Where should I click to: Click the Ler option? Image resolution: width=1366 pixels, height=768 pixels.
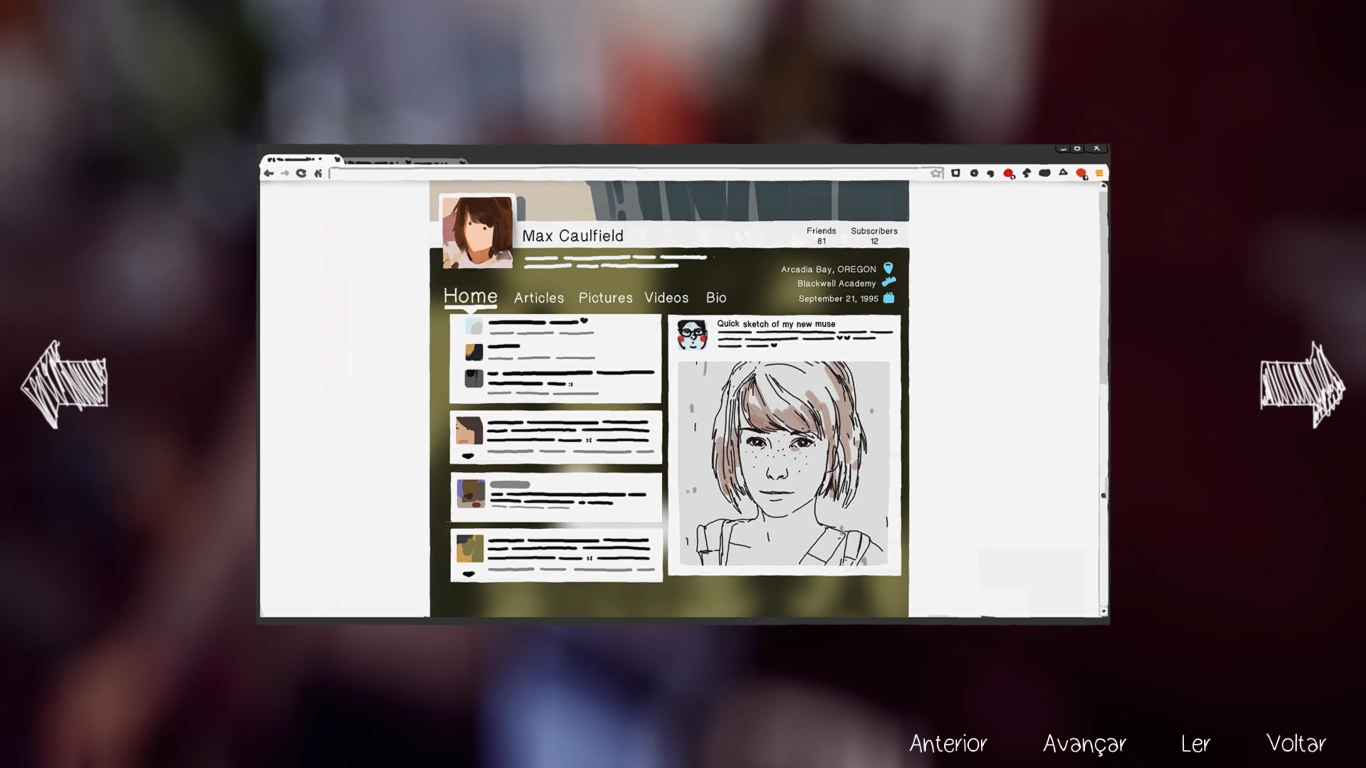pyautogui.click(x=1195, y=744)
